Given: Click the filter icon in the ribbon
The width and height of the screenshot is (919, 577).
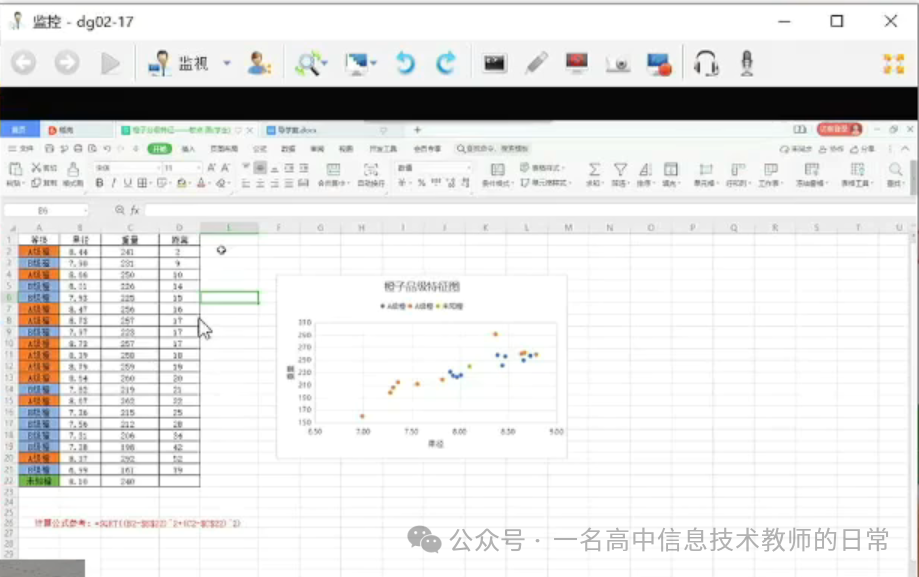Looking at the screenshot, I should click(x=621, y=170).
